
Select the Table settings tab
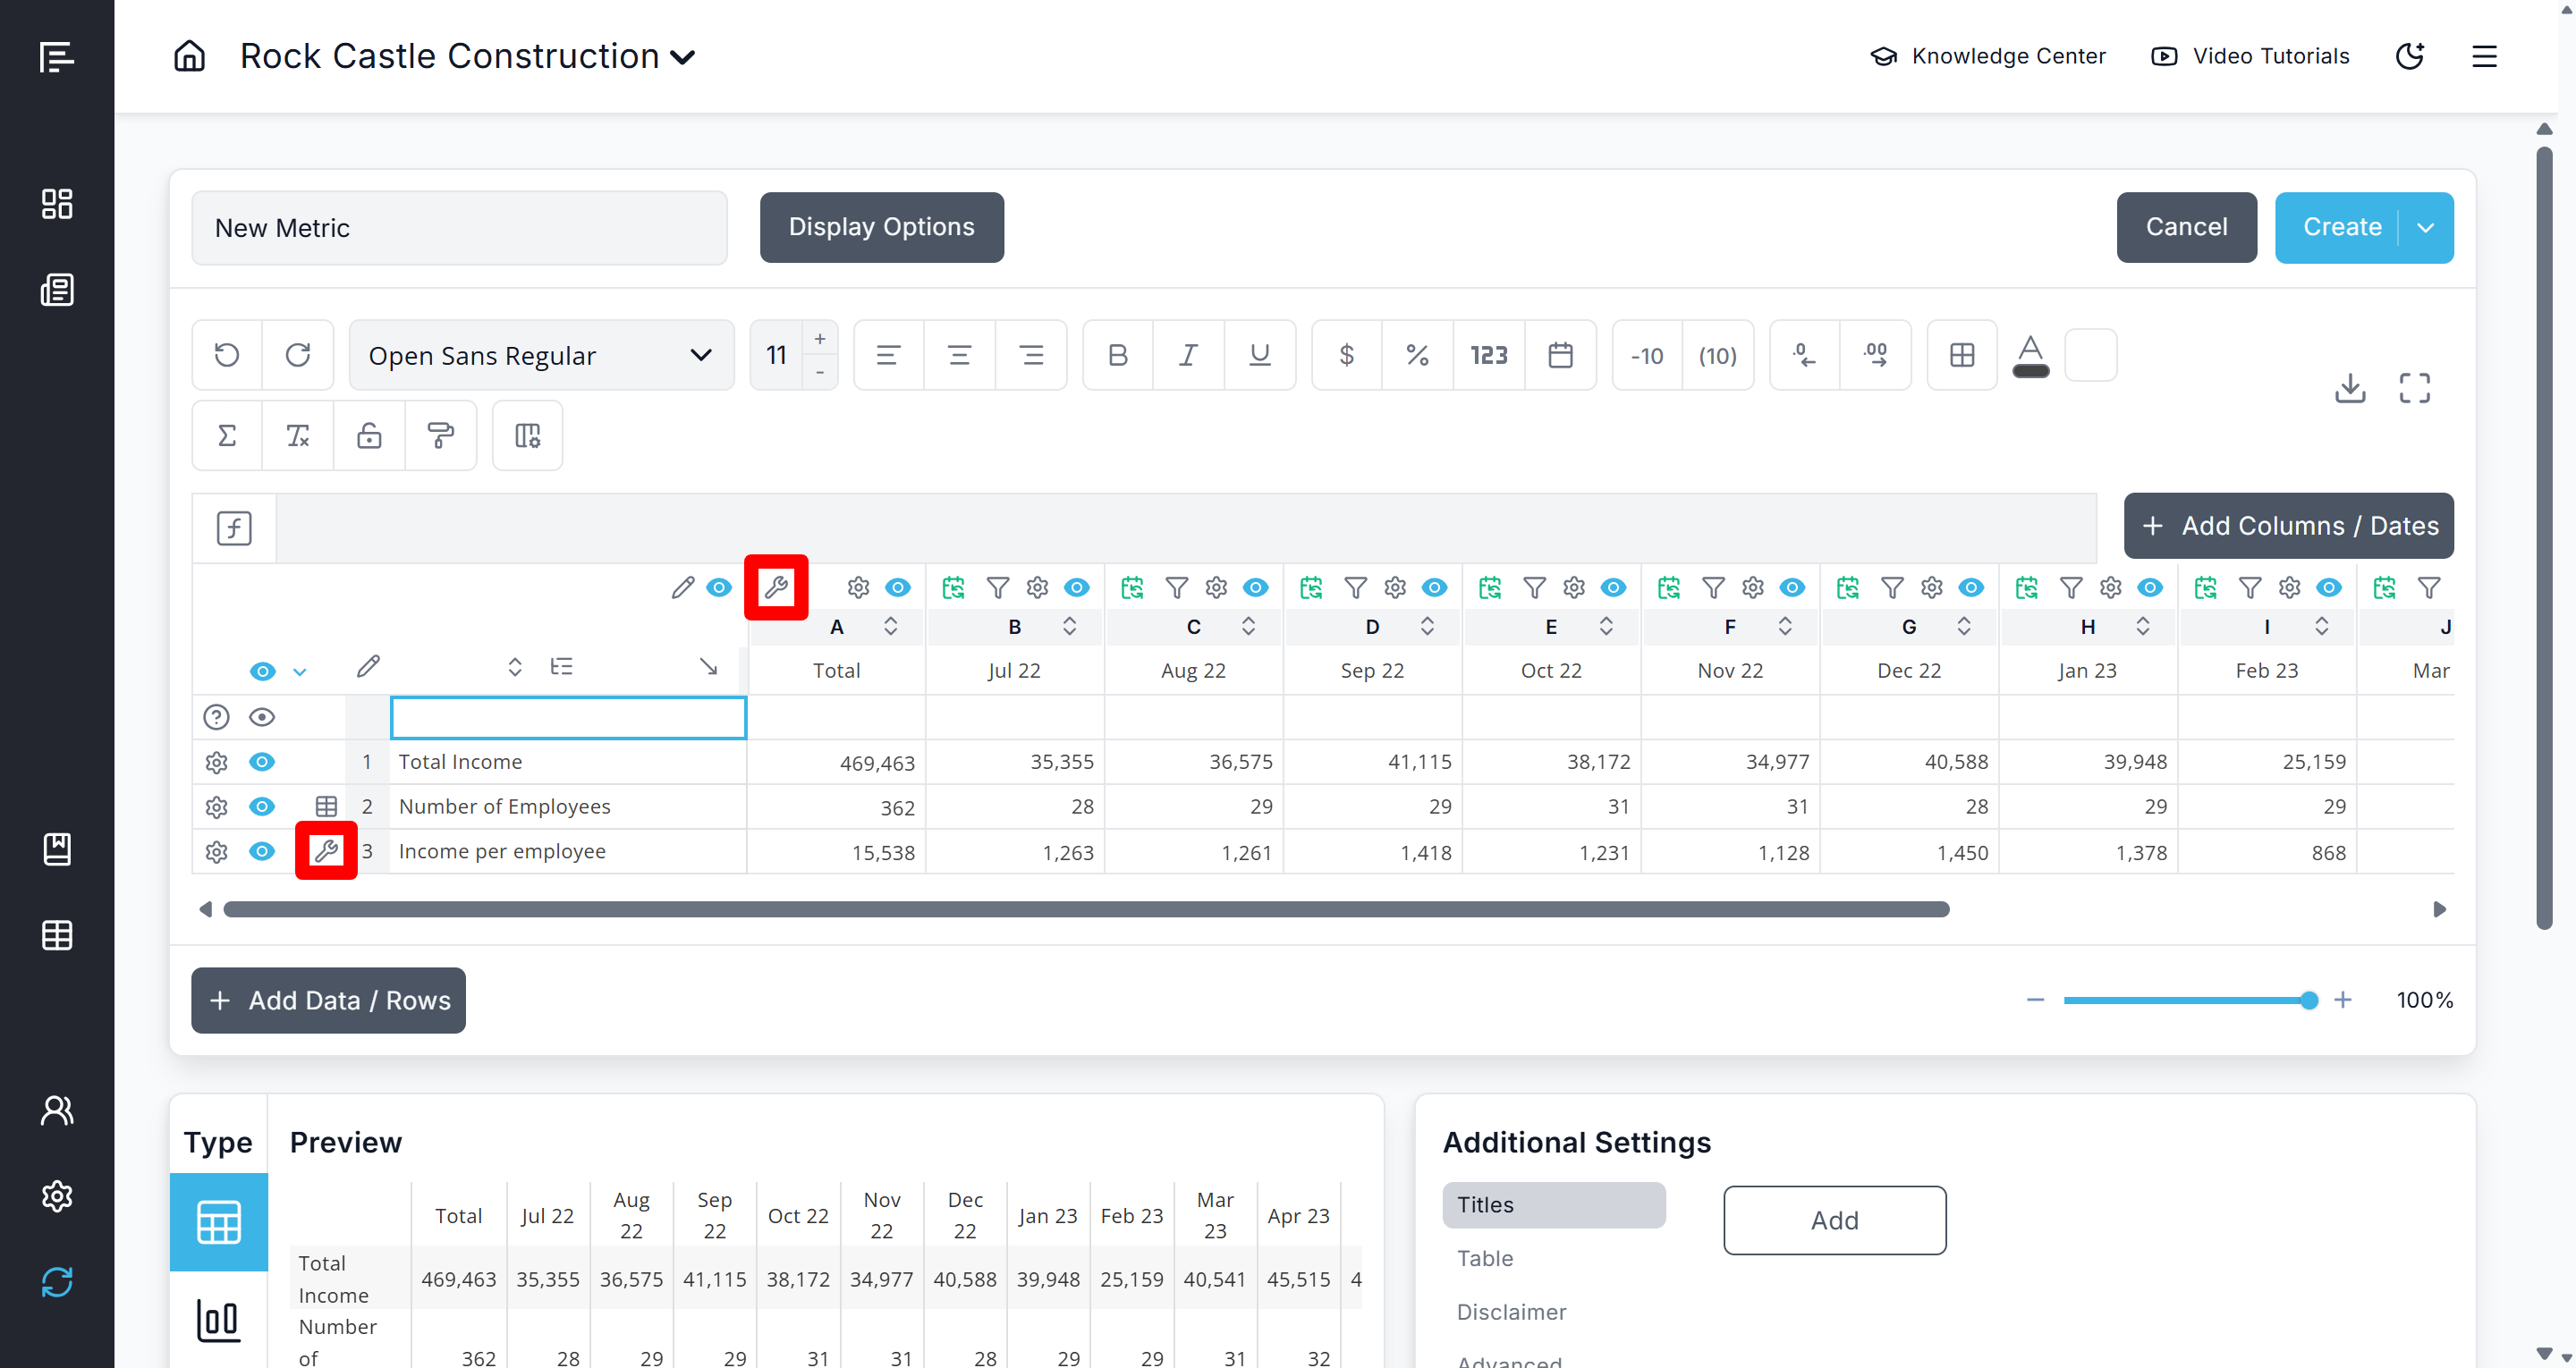coord(1484,1258)
